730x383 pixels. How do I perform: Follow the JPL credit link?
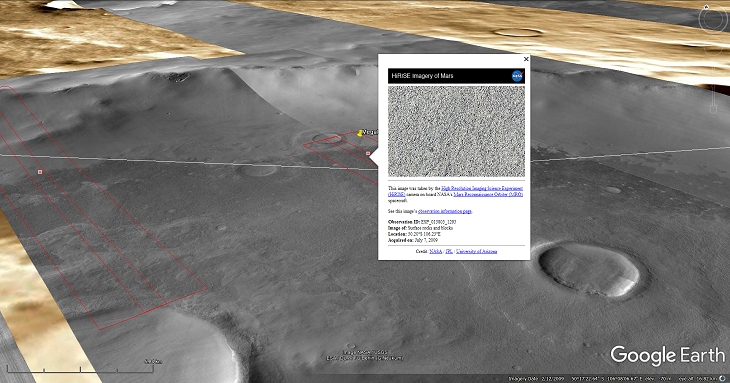(449, 251)
